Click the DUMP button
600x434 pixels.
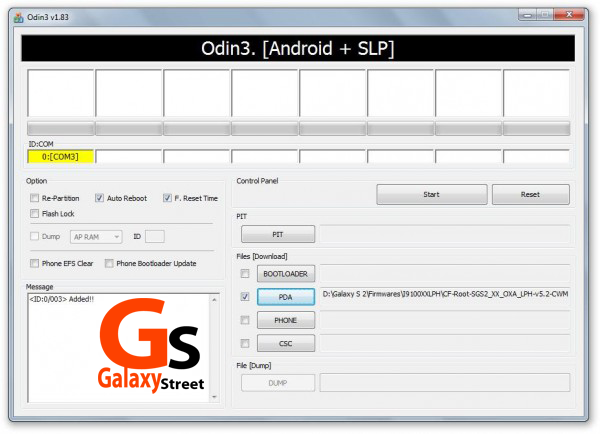(x=278, y=383)
